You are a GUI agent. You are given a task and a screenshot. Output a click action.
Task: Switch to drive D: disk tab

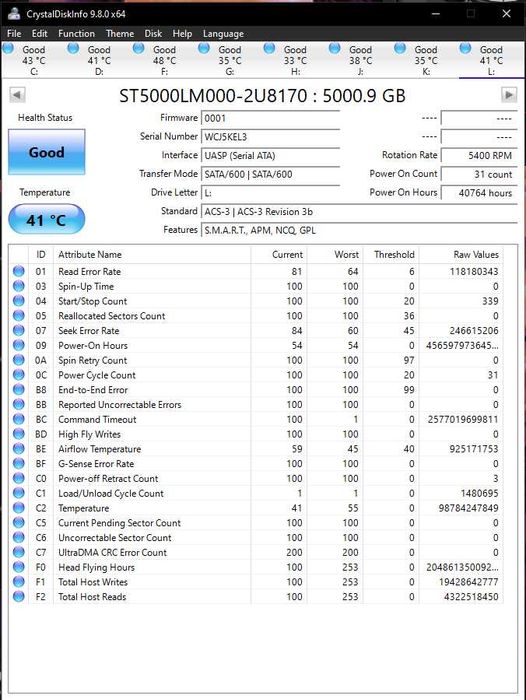click(x=98, y=60)
